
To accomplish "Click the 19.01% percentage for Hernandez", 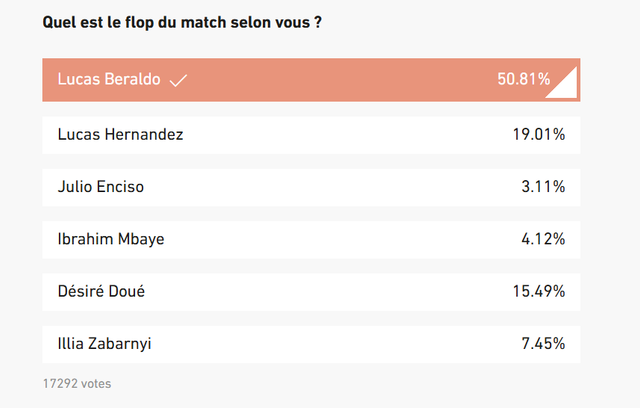I will click(x=538, y=133).
